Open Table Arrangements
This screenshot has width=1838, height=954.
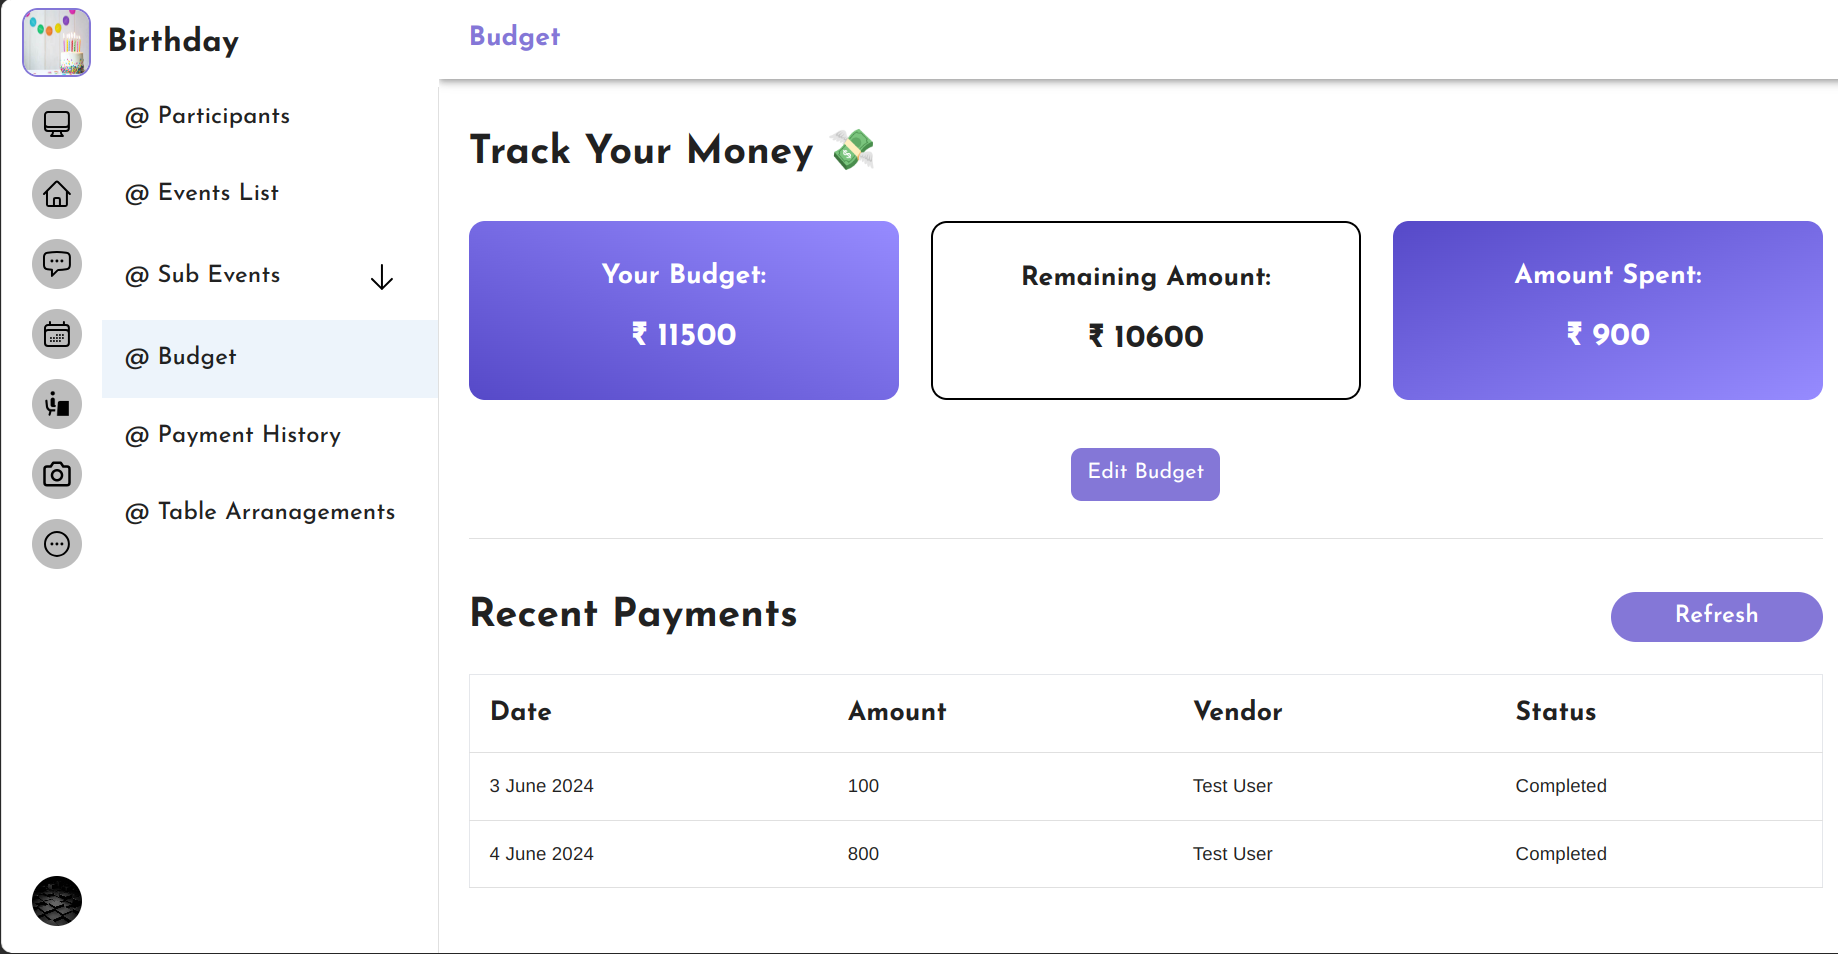[x=260, y=512]
